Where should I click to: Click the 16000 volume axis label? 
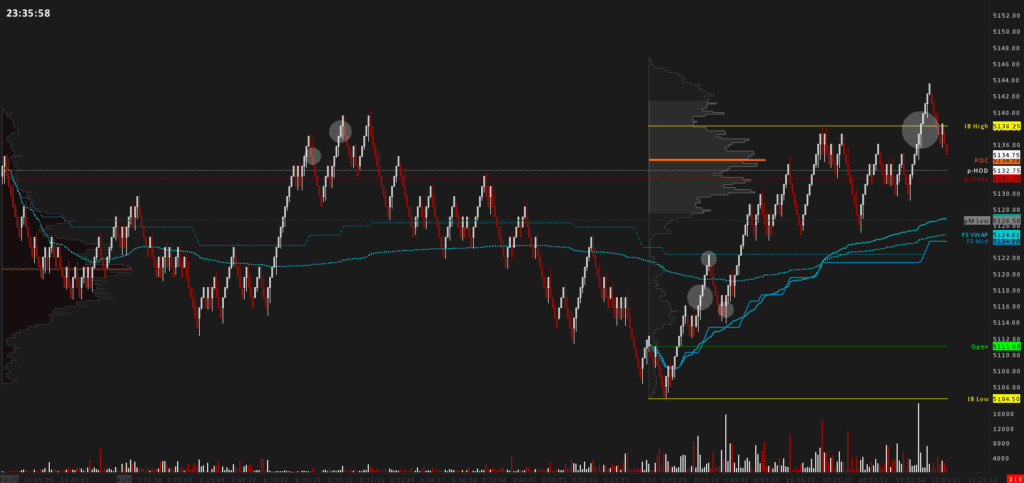pos(1002,414)
